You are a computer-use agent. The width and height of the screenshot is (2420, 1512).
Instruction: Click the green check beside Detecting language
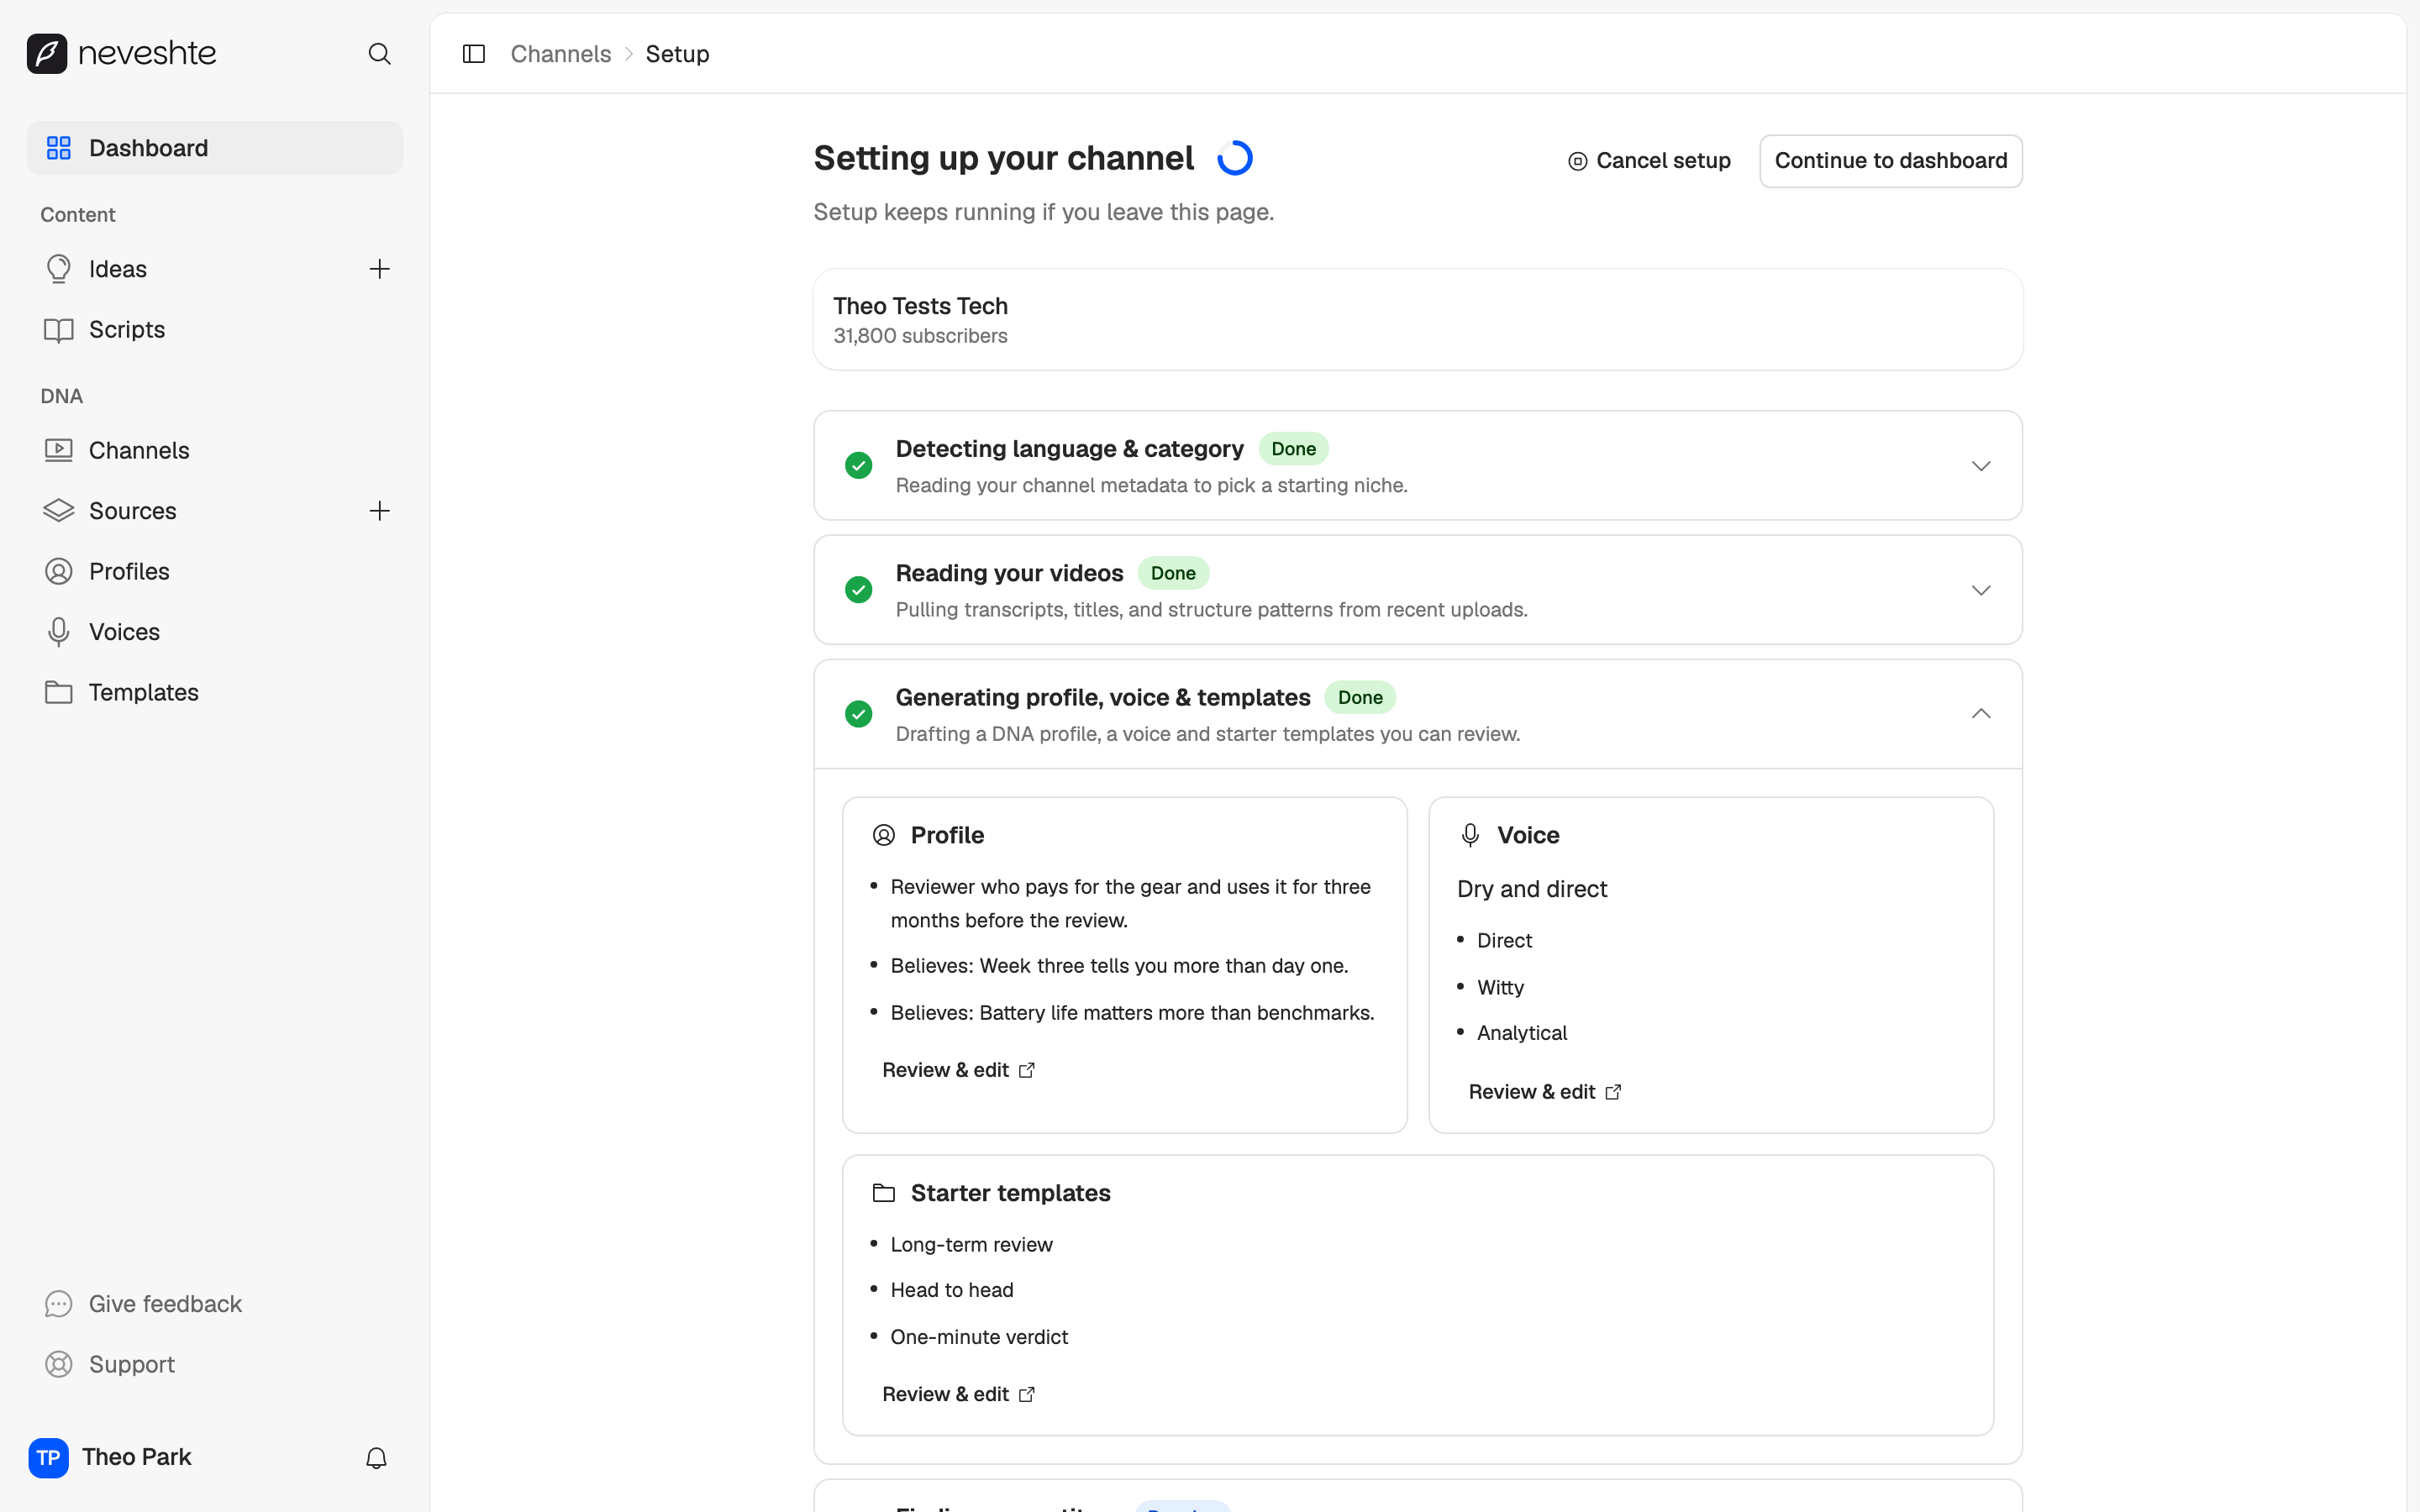[x=858, y=465]
